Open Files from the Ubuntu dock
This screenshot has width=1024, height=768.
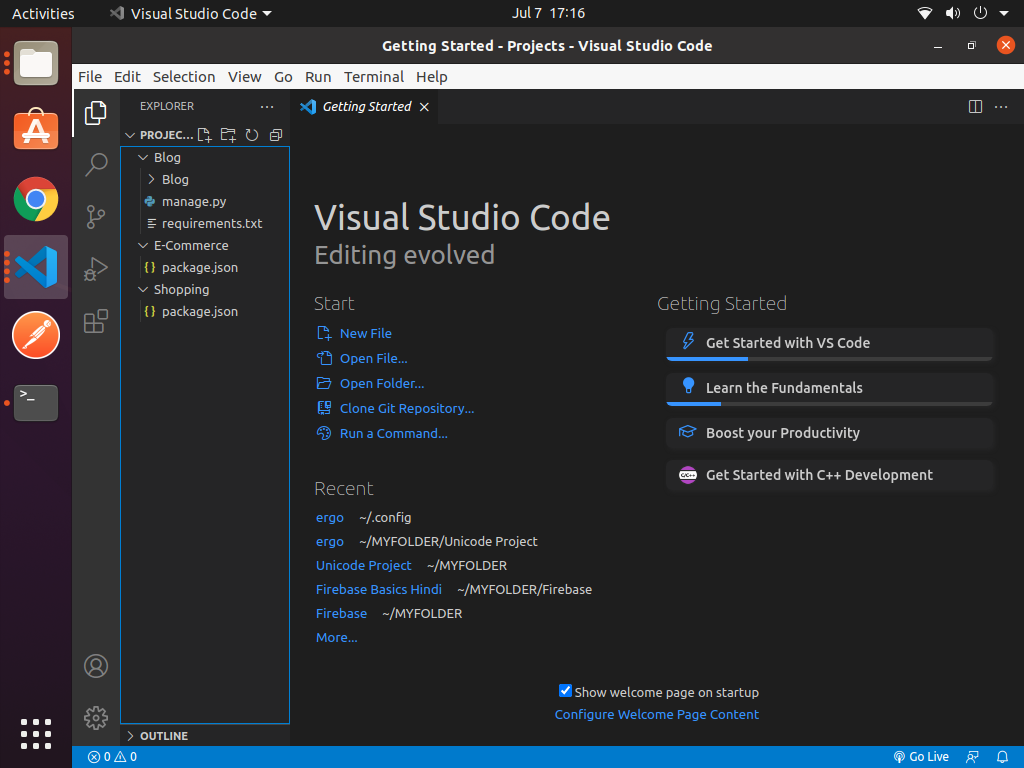(x=36, y=63)
